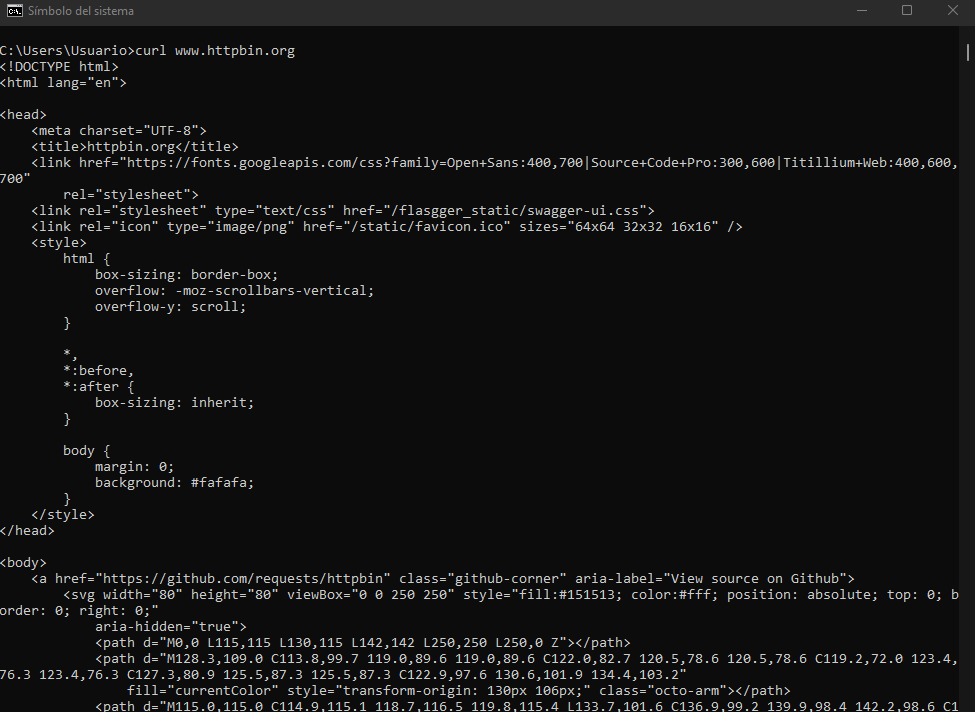Screen dimensions: 975x712
Task: Select the <body> opening tag line
Action: tap(23, 562)
